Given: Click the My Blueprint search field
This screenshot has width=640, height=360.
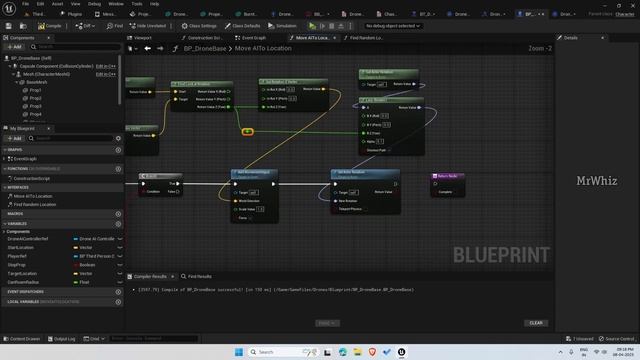Looking at the screenshot, I should (71, 138).
